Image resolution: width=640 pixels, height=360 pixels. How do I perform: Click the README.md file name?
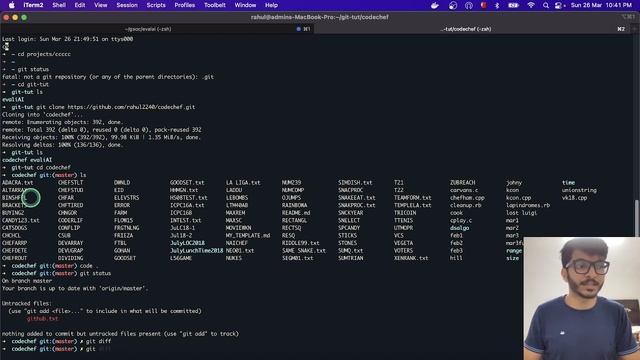point(296,213)
